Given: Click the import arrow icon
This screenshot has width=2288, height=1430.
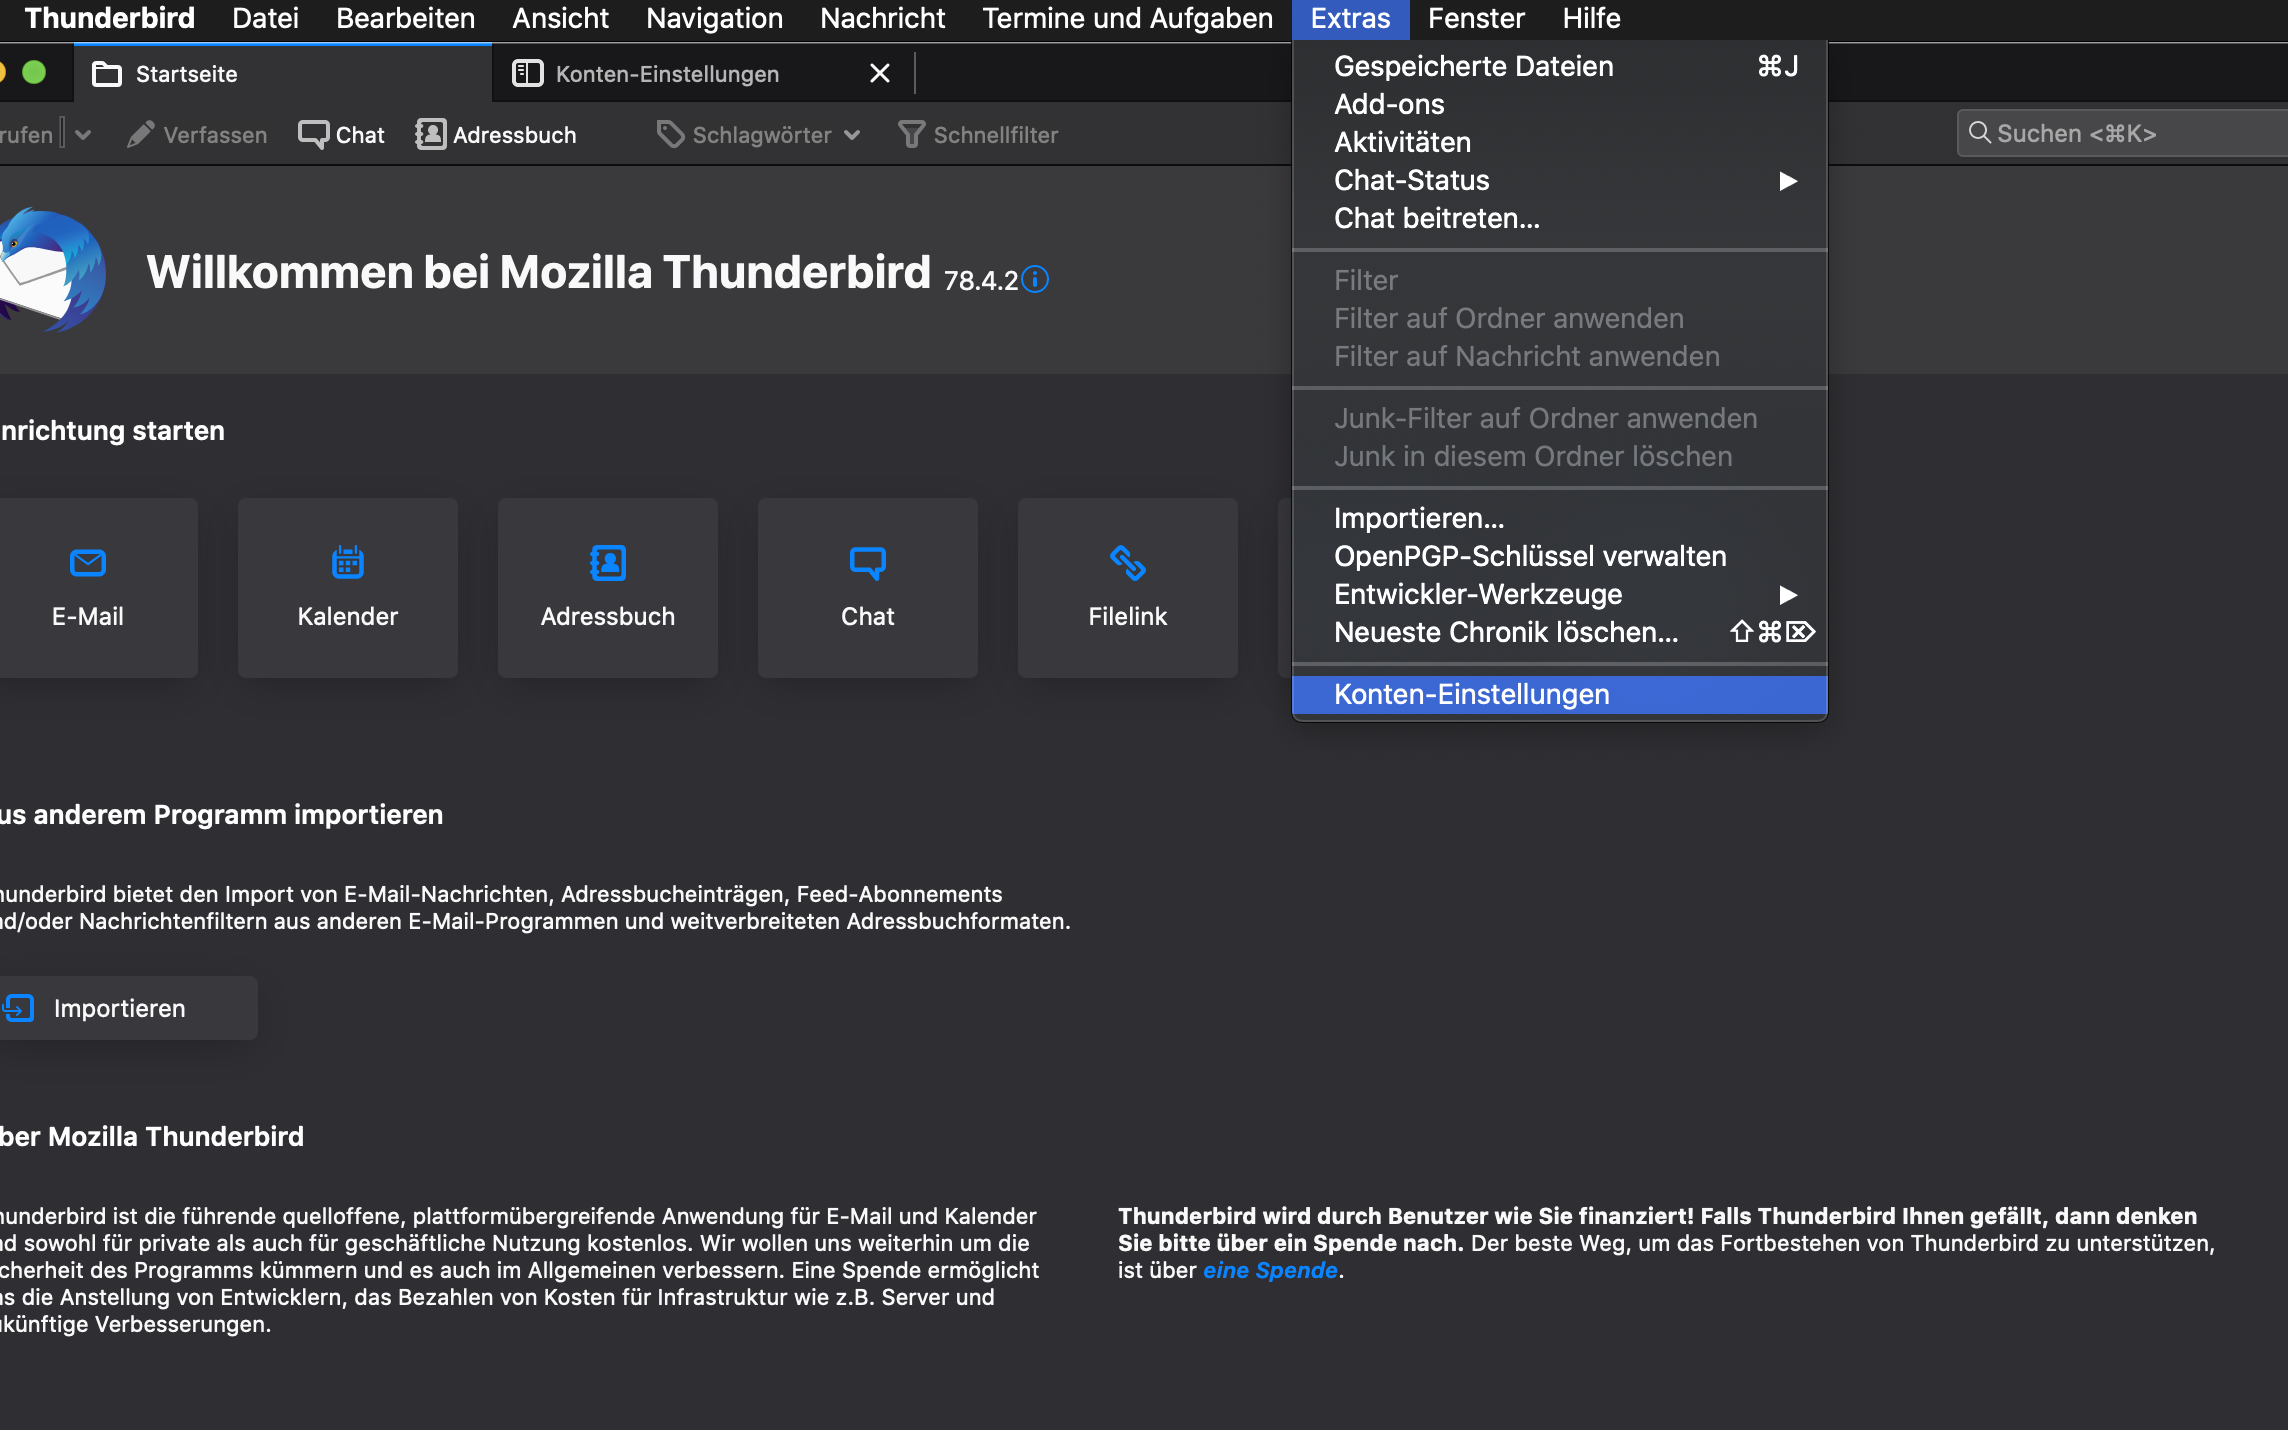Looking at the screenshot, I should pos(18,1008).
